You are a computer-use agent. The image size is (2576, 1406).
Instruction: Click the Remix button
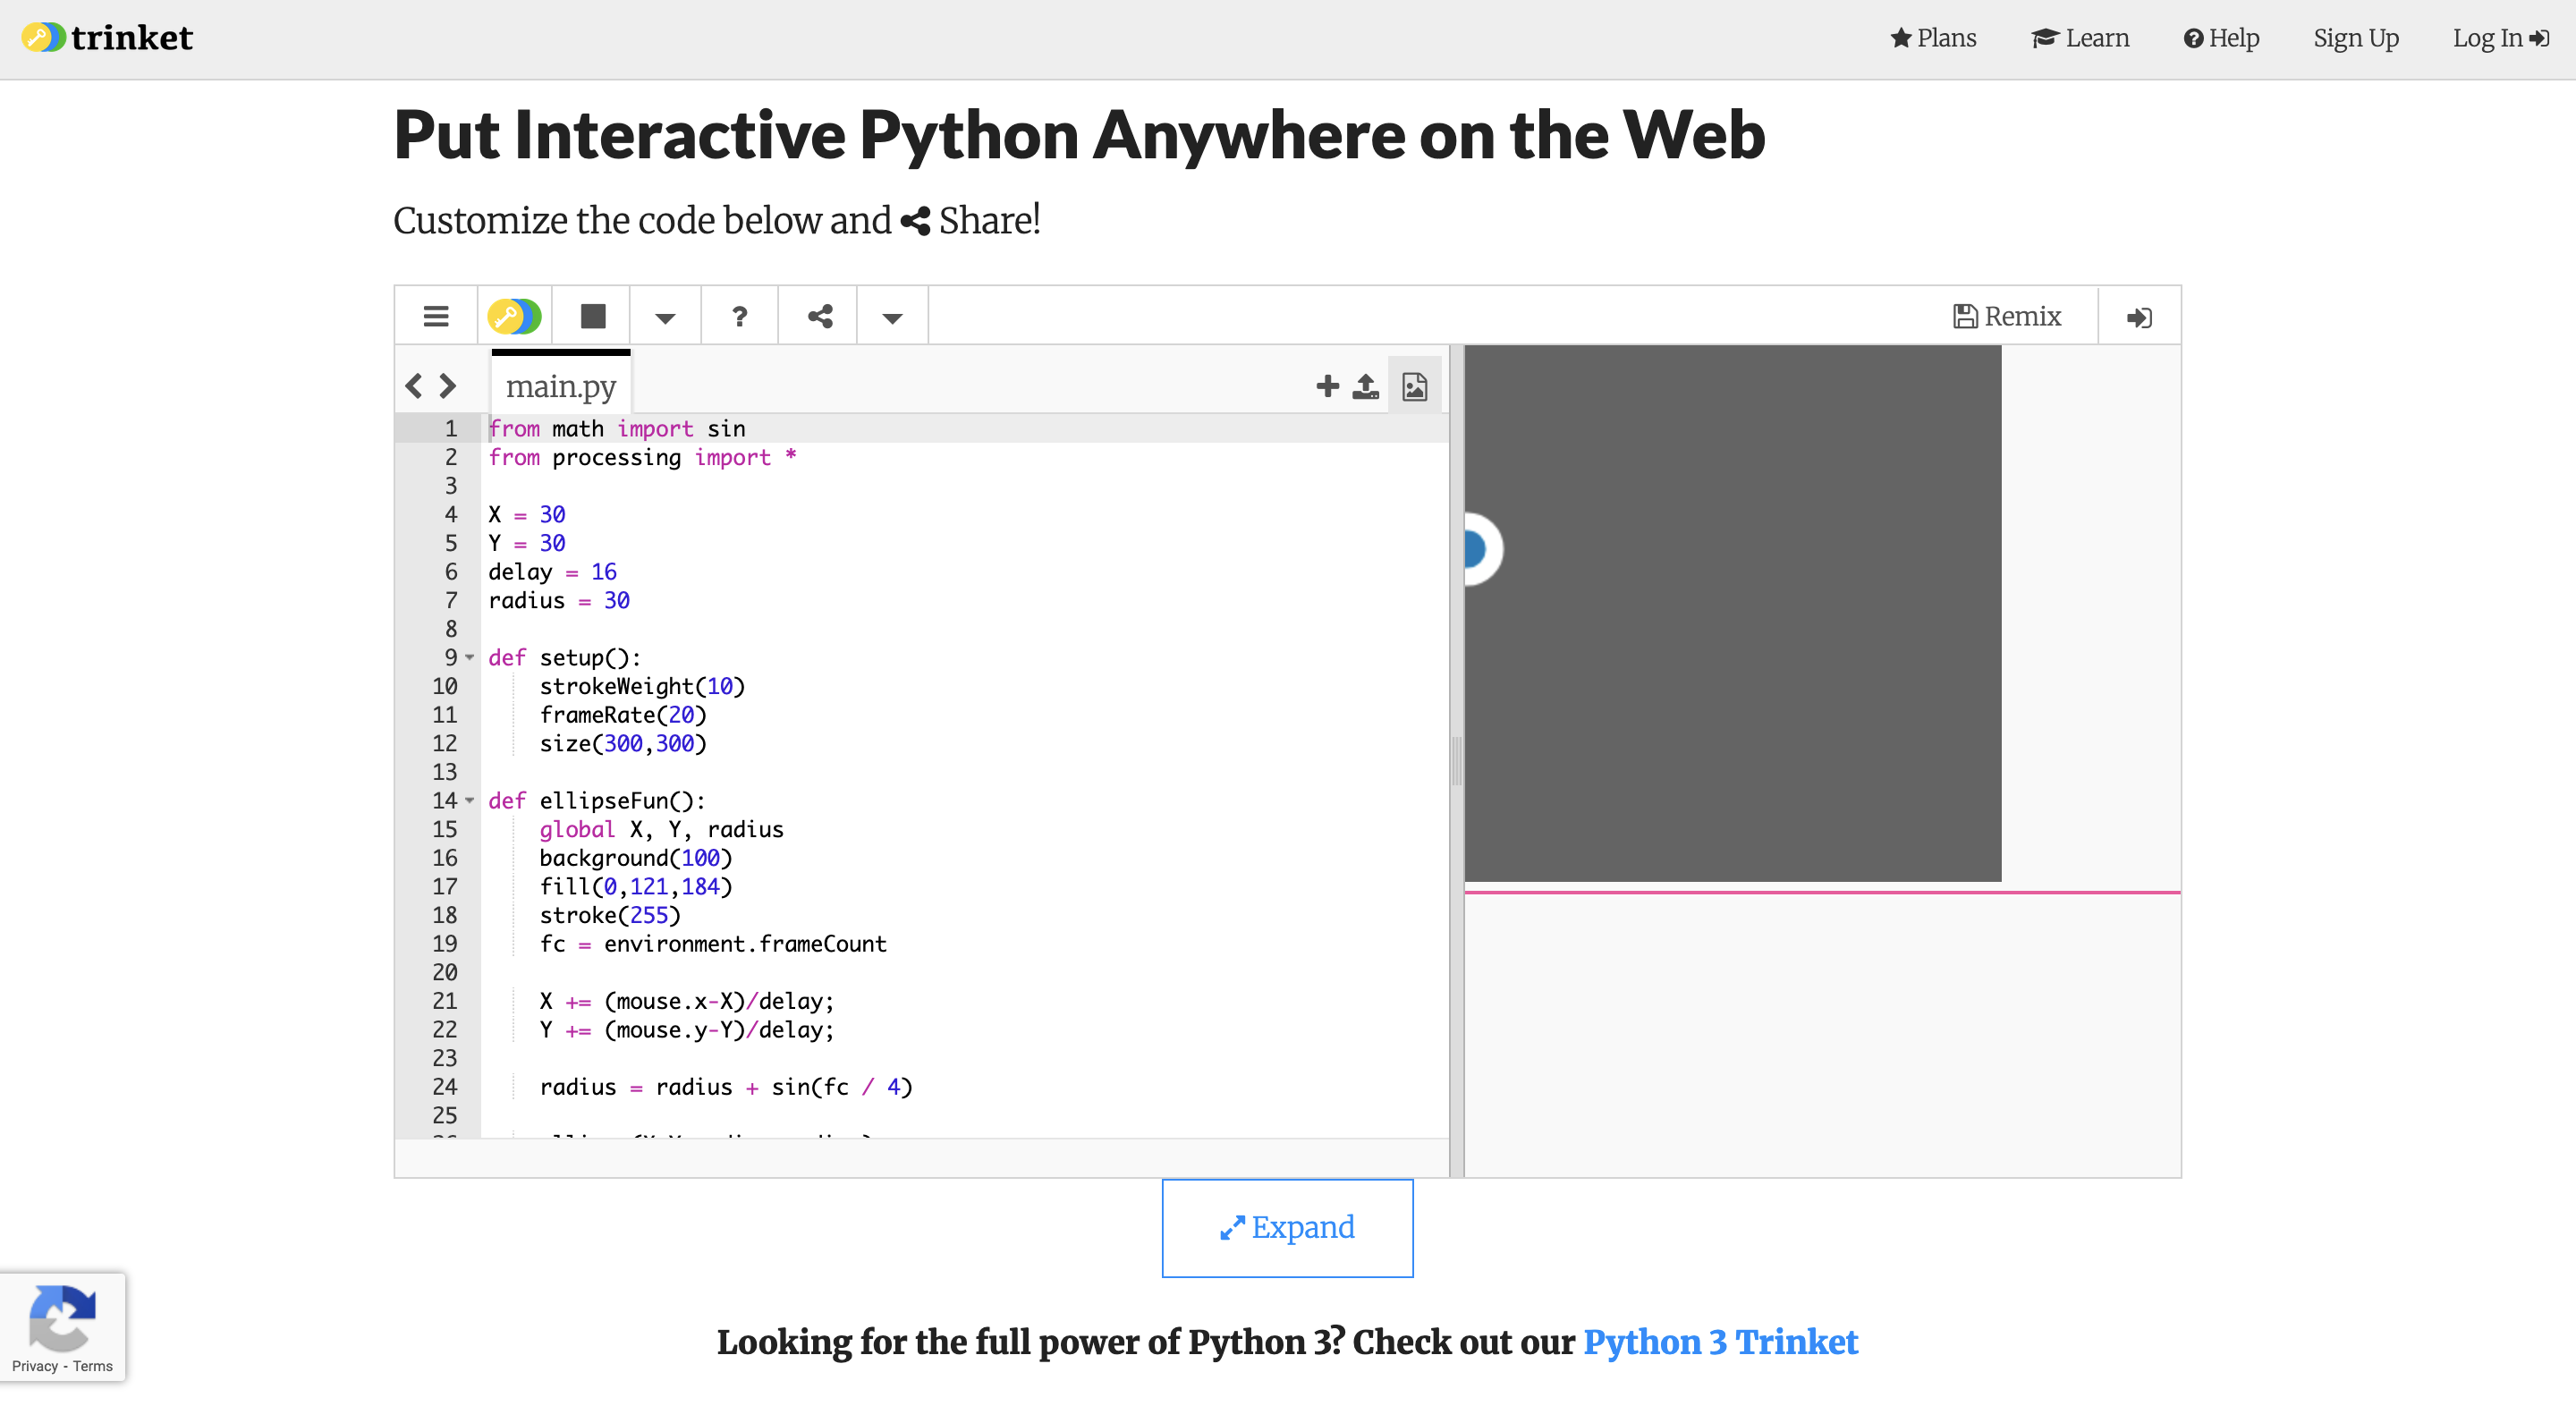(x=2007, y=317)
